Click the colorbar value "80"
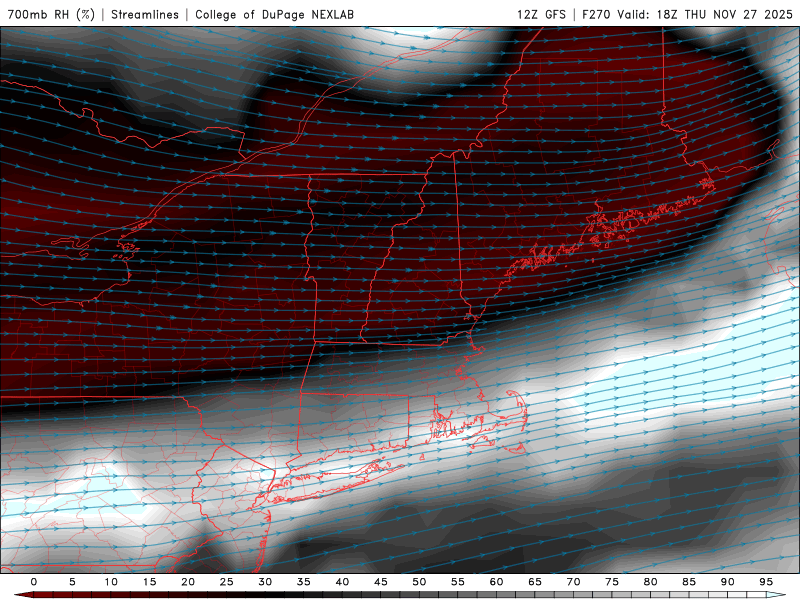The height and width of the screenshot is (600, 800). click(650, 582)
